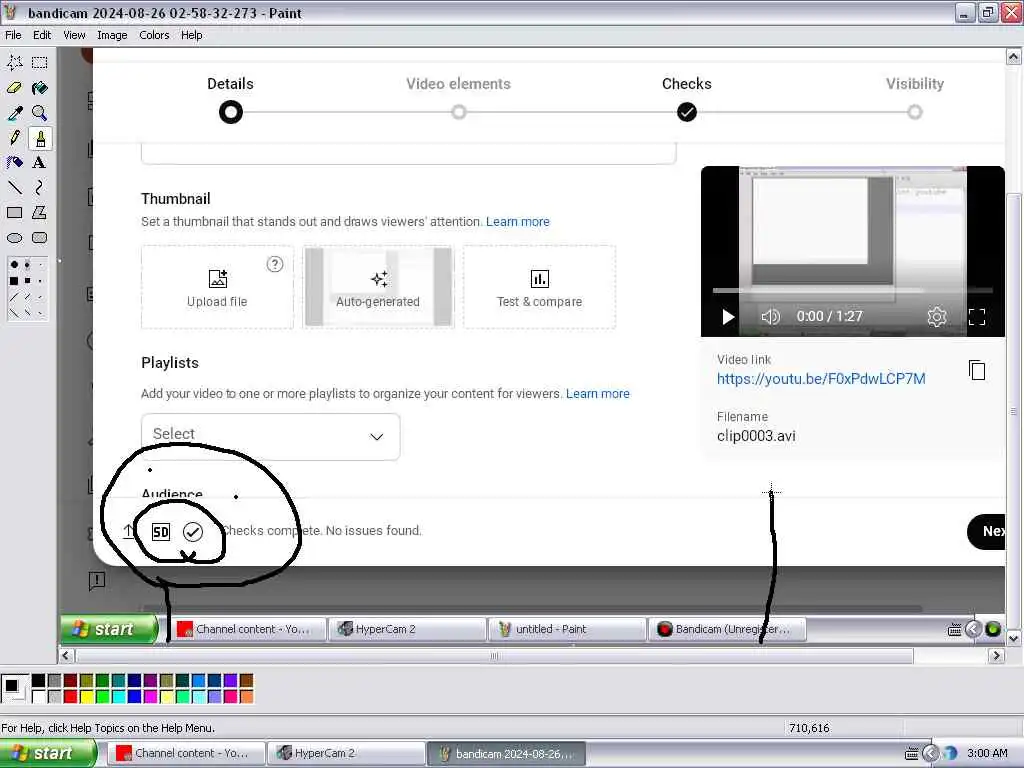The height and width of the screenshot is (768, 1024).
Task: Open the File menu
Action: tap(13, 35)
